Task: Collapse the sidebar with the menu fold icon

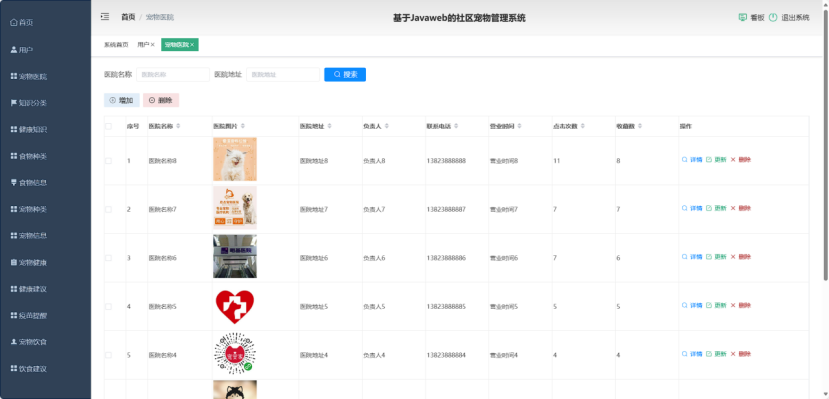Action: click(105, 17)
